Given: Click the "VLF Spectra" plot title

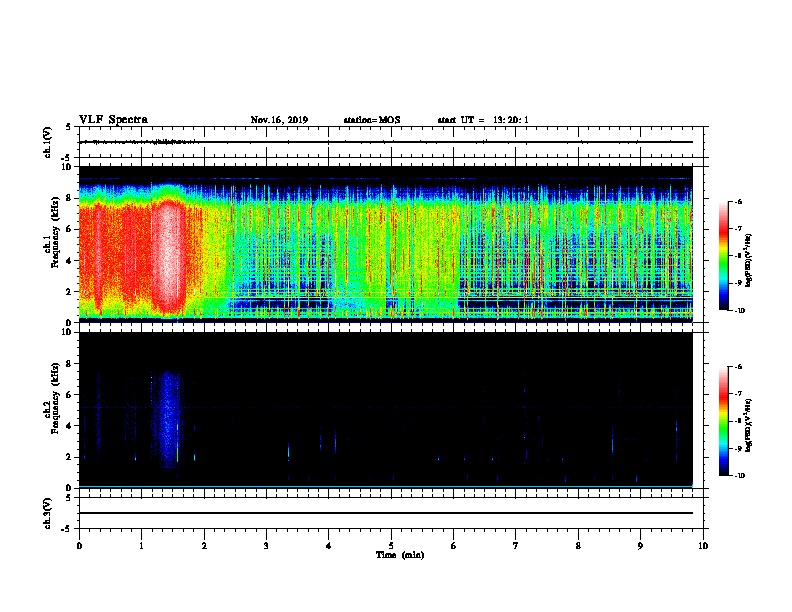Looking at the screenshot, I should 113,120.
